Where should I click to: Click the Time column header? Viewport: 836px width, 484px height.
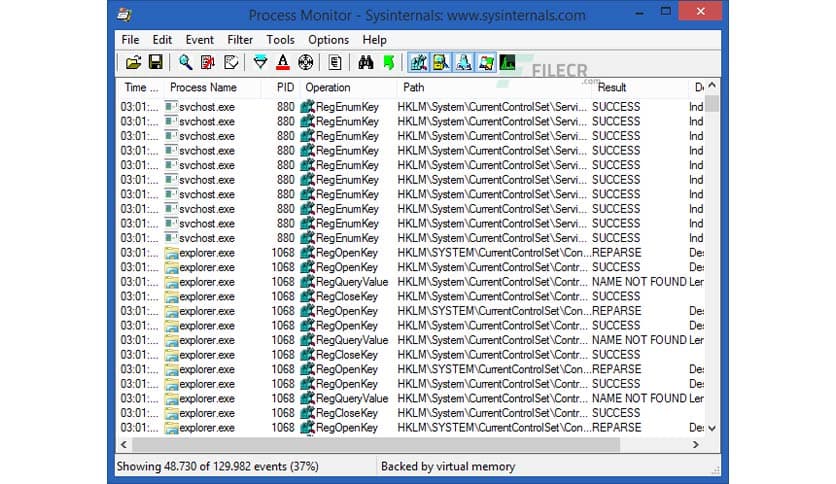point(141,87)
